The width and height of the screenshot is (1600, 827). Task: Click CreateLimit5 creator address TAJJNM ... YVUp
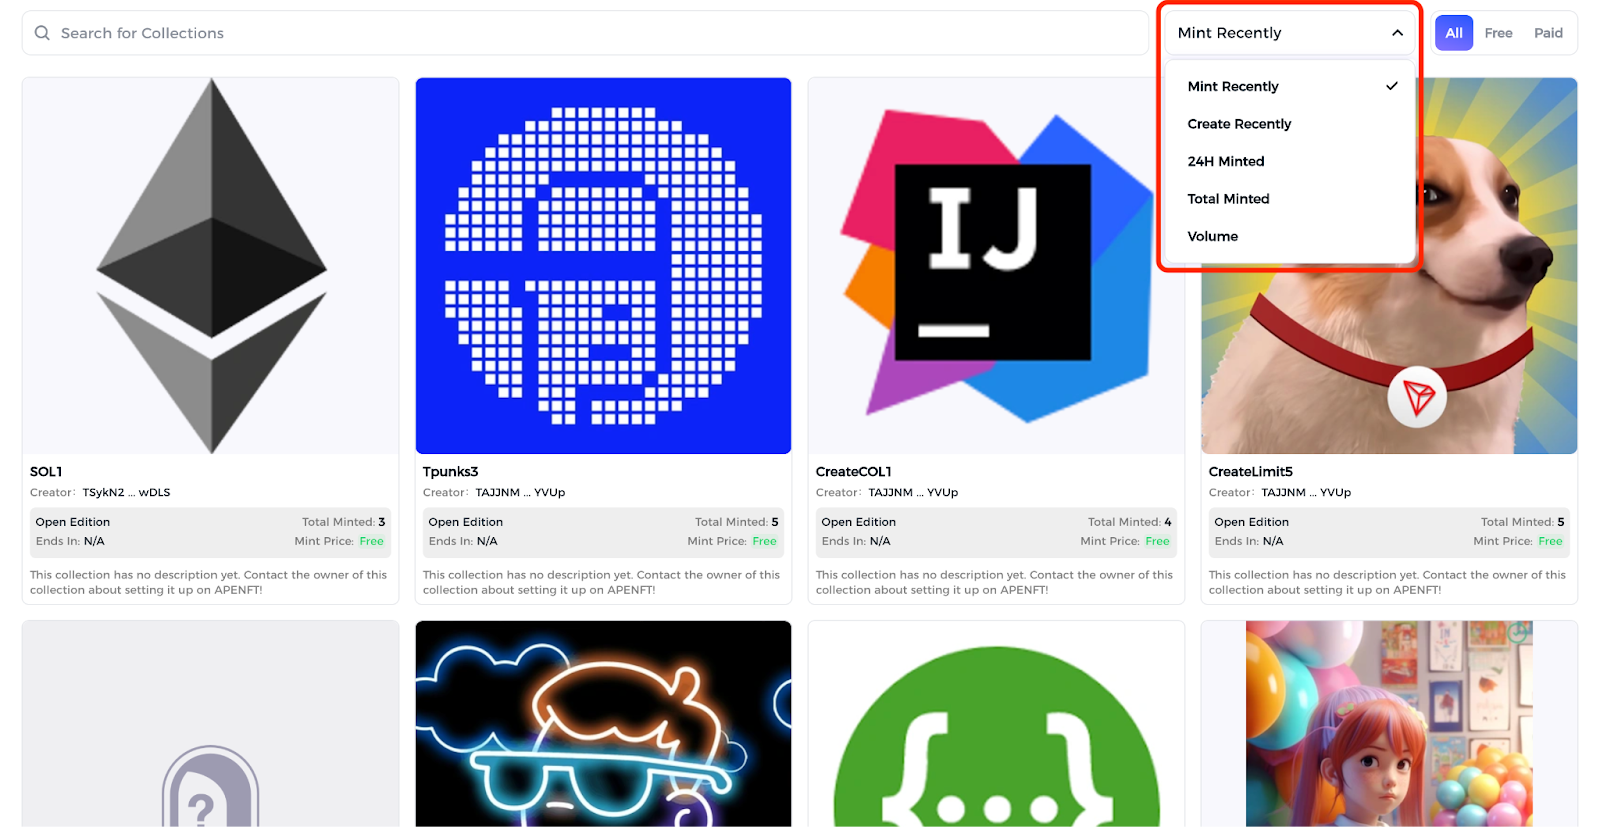(1306, 493)
